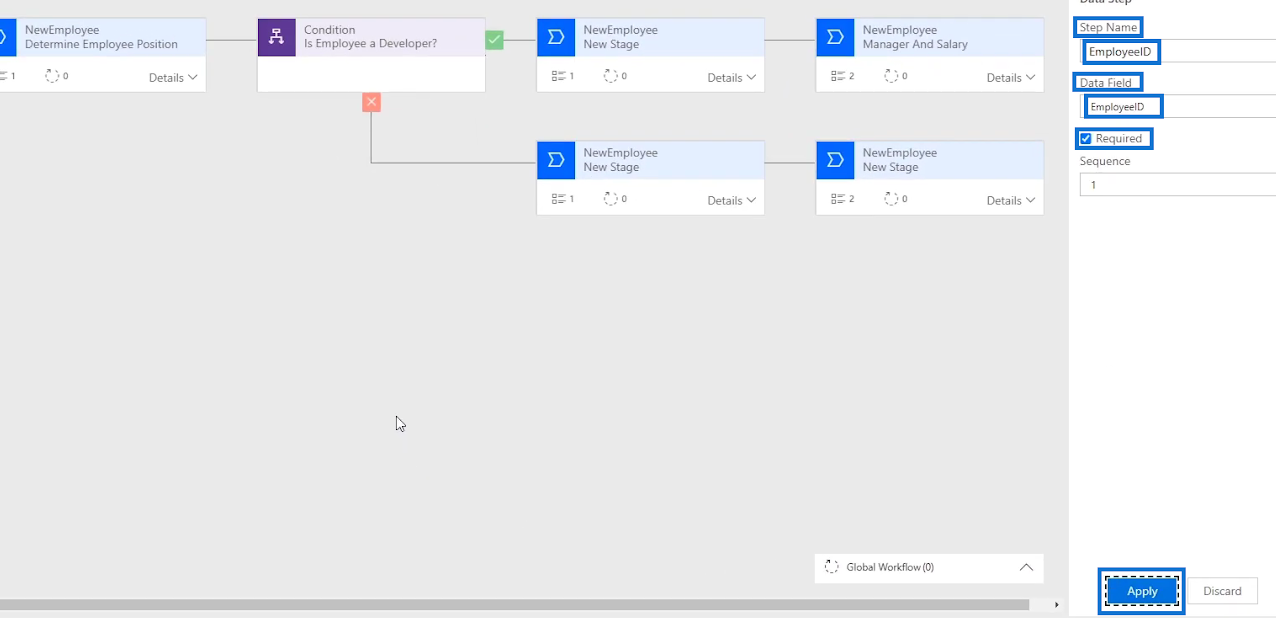Click steps icon in bottom-row right New Stage
This screenshot has width=1276, height=618.
click(838, 199)
